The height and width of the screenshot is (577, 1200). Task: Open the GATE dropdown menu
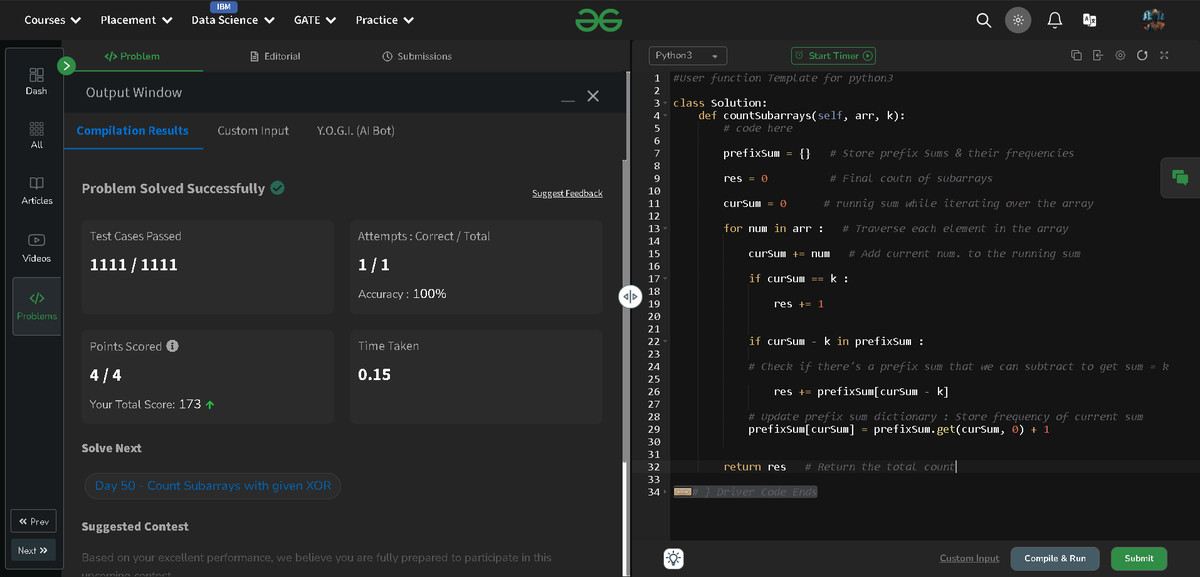point(315,20)
